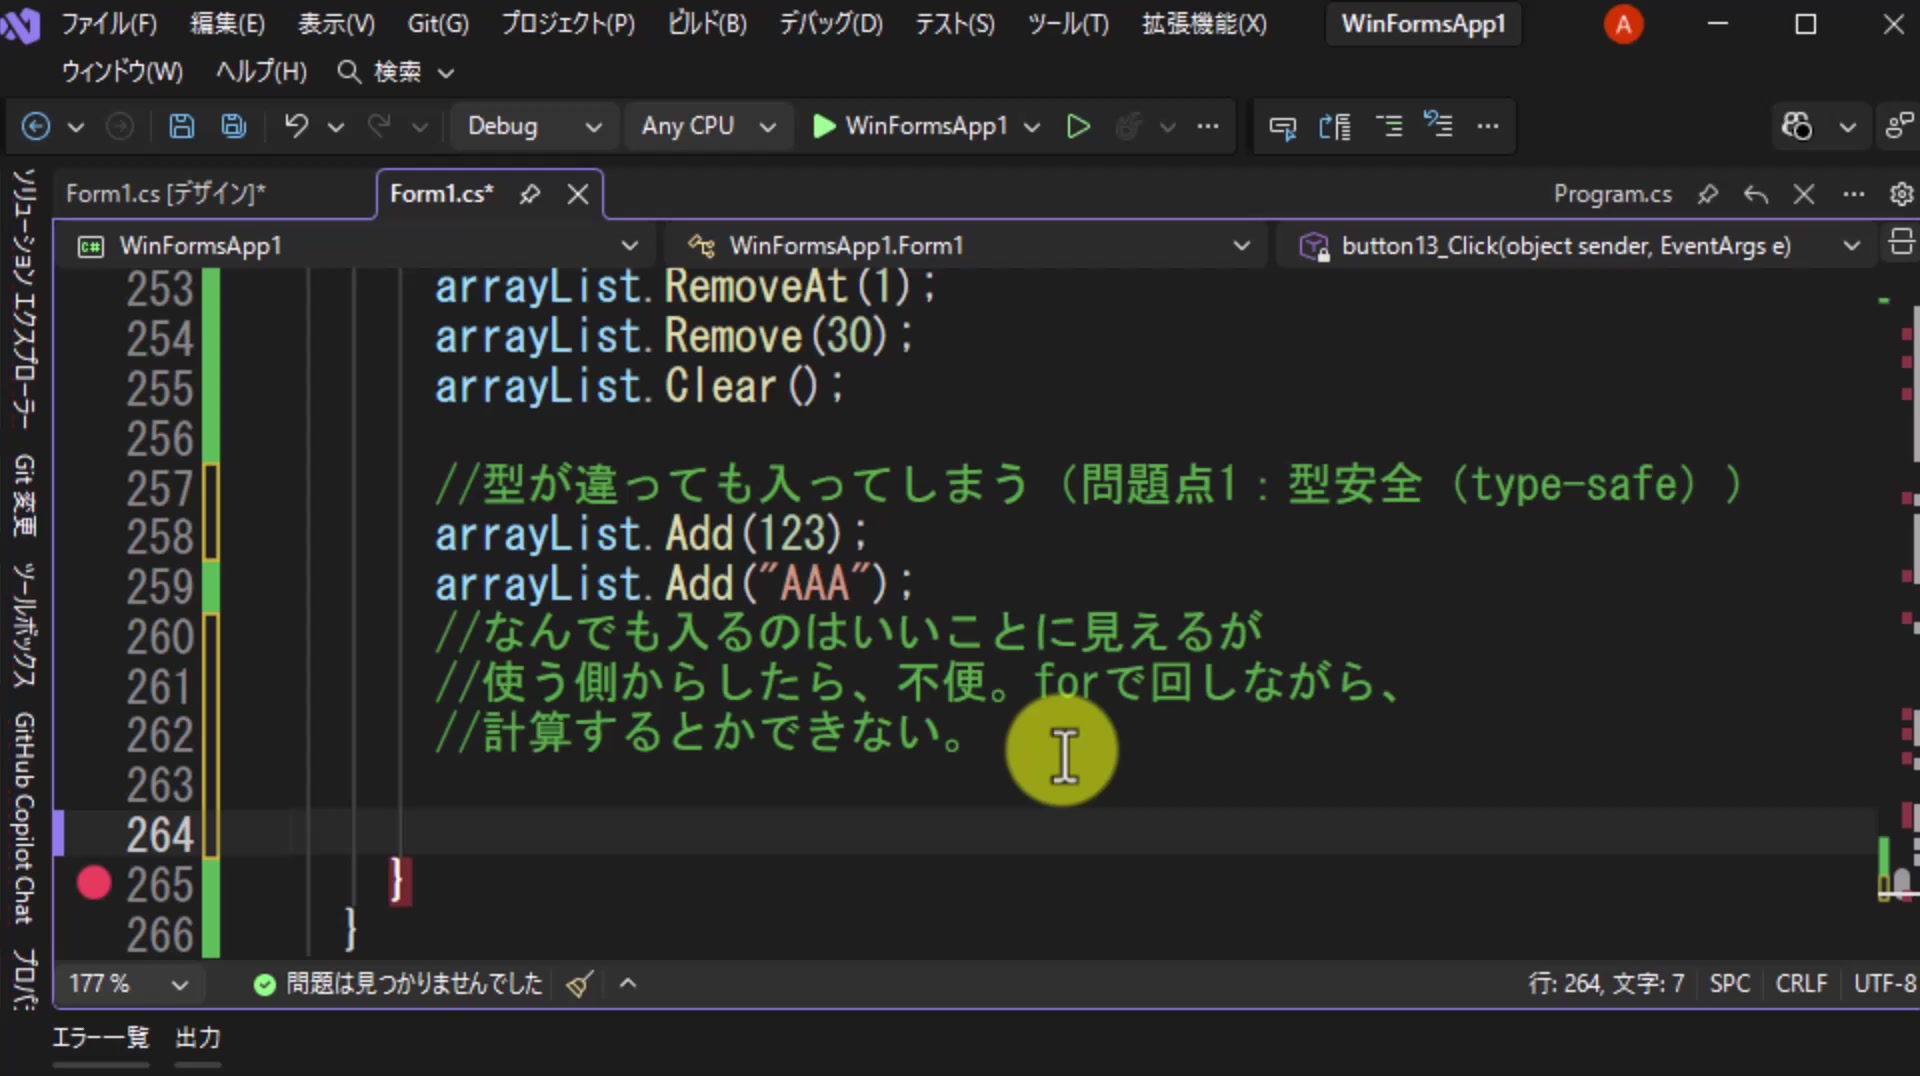Open the Debug configuration dropdown
The width and height of the screenshot is (1920, 1076).
point(534,126)
